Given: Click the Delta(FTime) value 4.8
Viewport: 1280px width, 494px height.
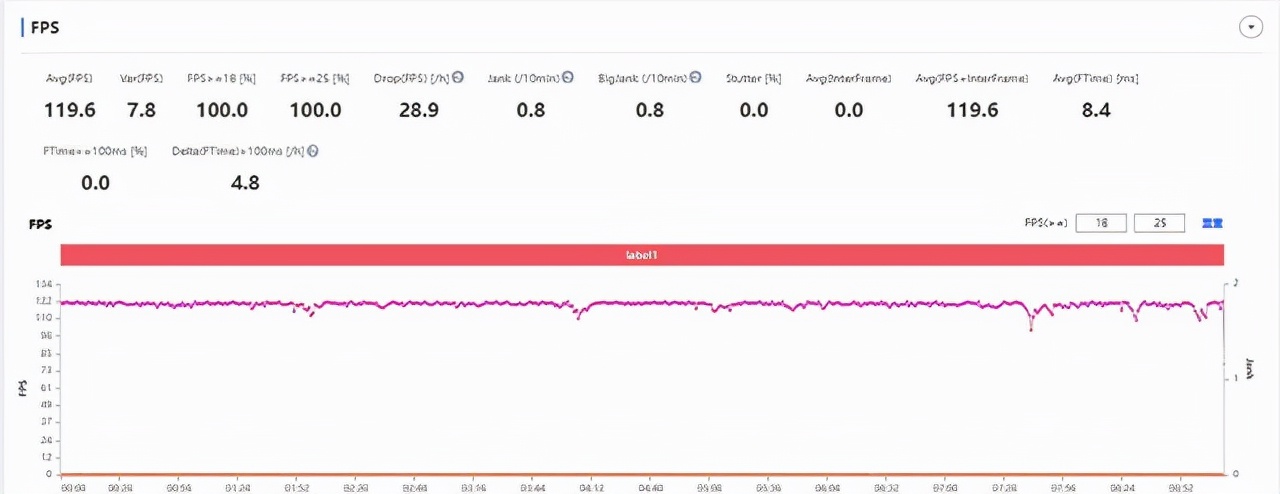Looking at the screenshot, I should 245,183.
